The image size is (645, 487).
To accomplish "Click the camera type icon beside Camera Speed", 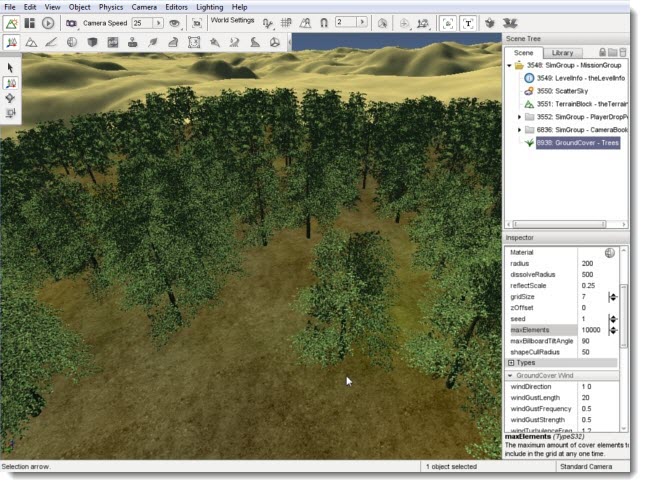I will (x=71, y=22).
